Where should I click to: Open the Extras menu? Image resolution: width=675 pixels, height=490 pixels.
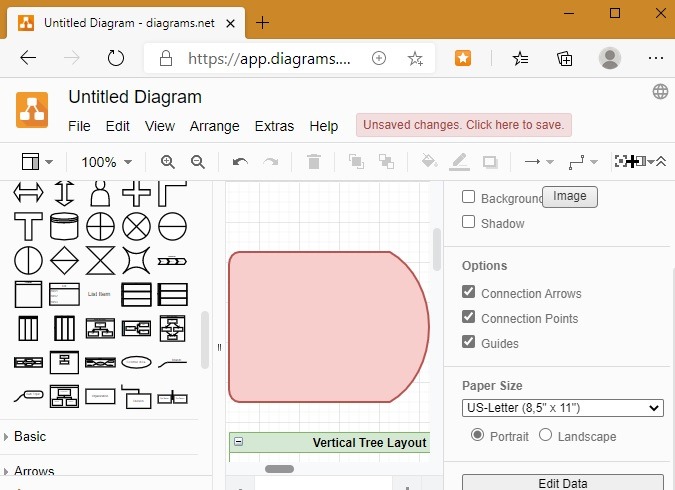pyautogui.click(x=274, y=126)
